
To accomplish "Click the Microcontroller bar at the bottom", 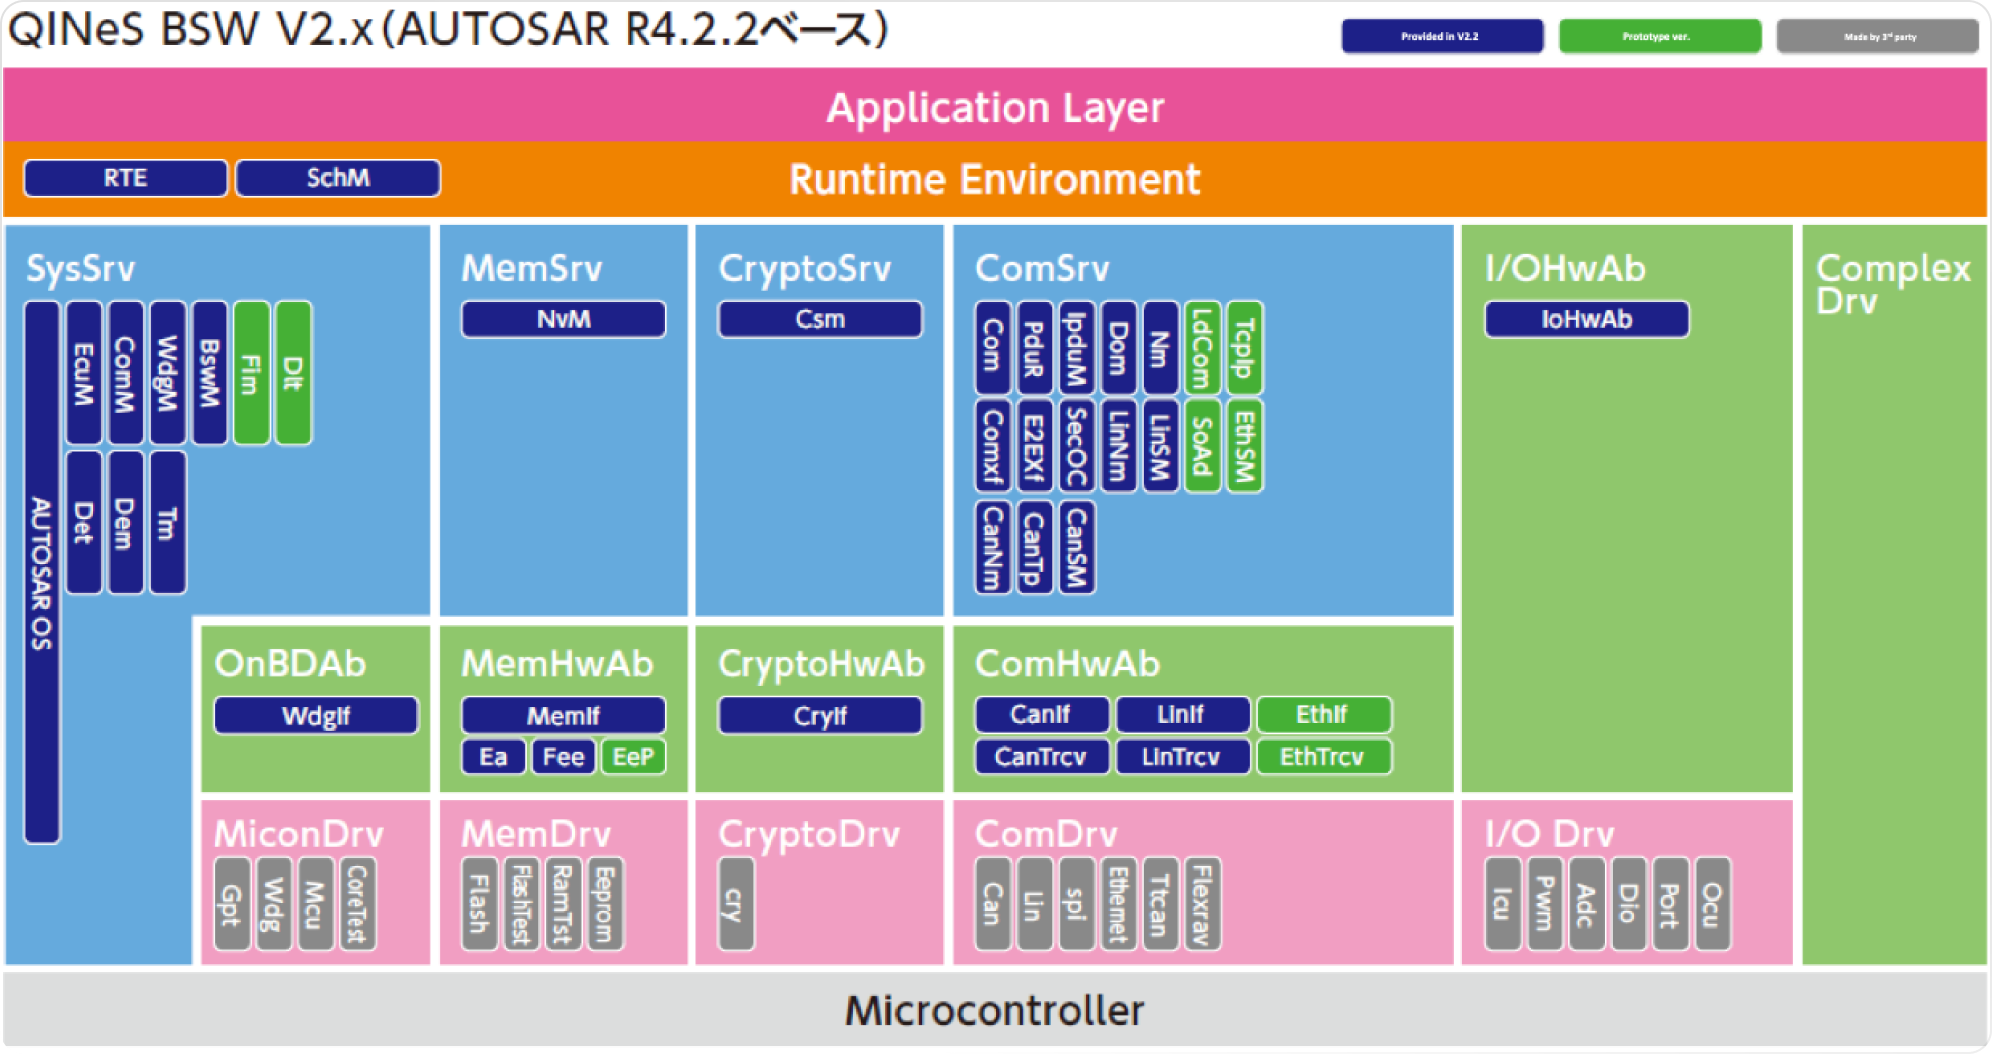I will (995, 1010).
